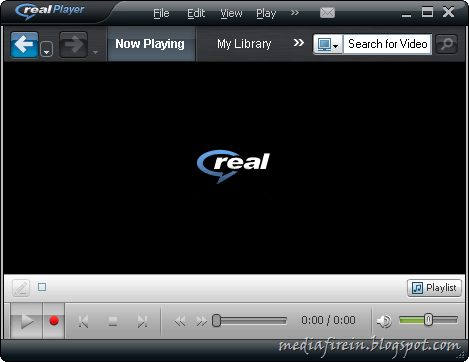Show more tabs chevron after My Library
469x362 pixels.
click(299, 43)
